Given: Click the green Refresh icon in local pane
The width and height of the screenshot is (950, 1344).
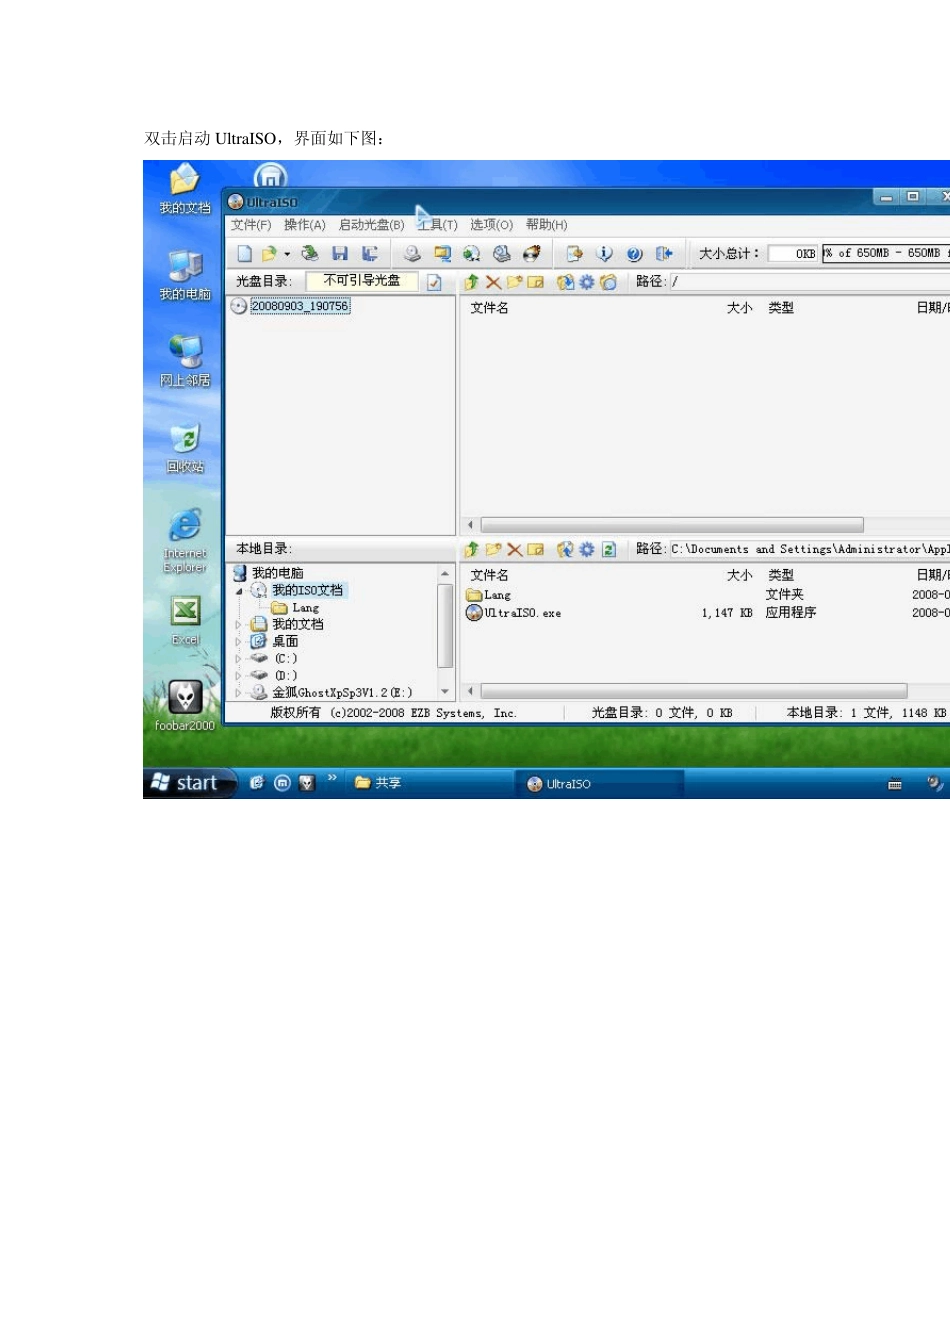Looking at the screenshot, I should tap(608, 549).
